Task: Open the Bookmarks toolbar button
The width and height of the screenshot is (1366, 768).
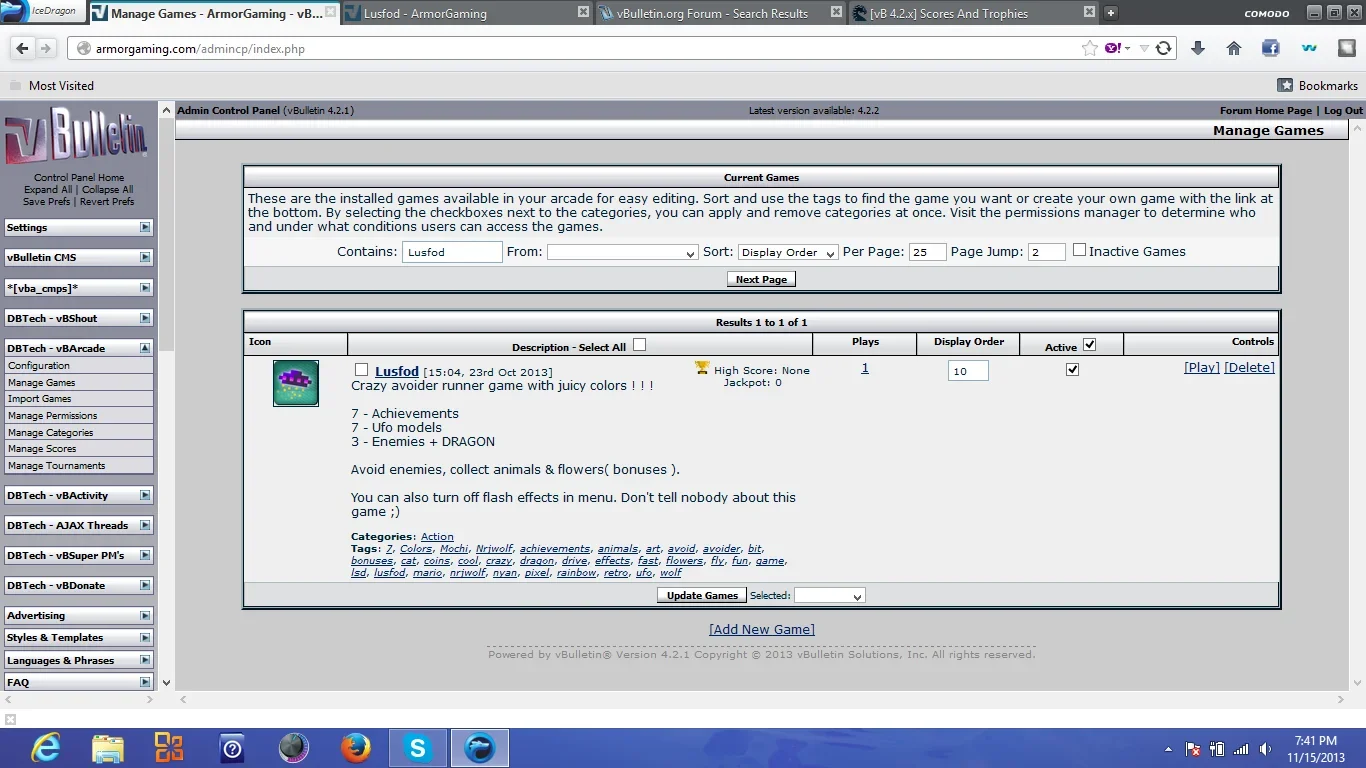Action: (1317, 85)
